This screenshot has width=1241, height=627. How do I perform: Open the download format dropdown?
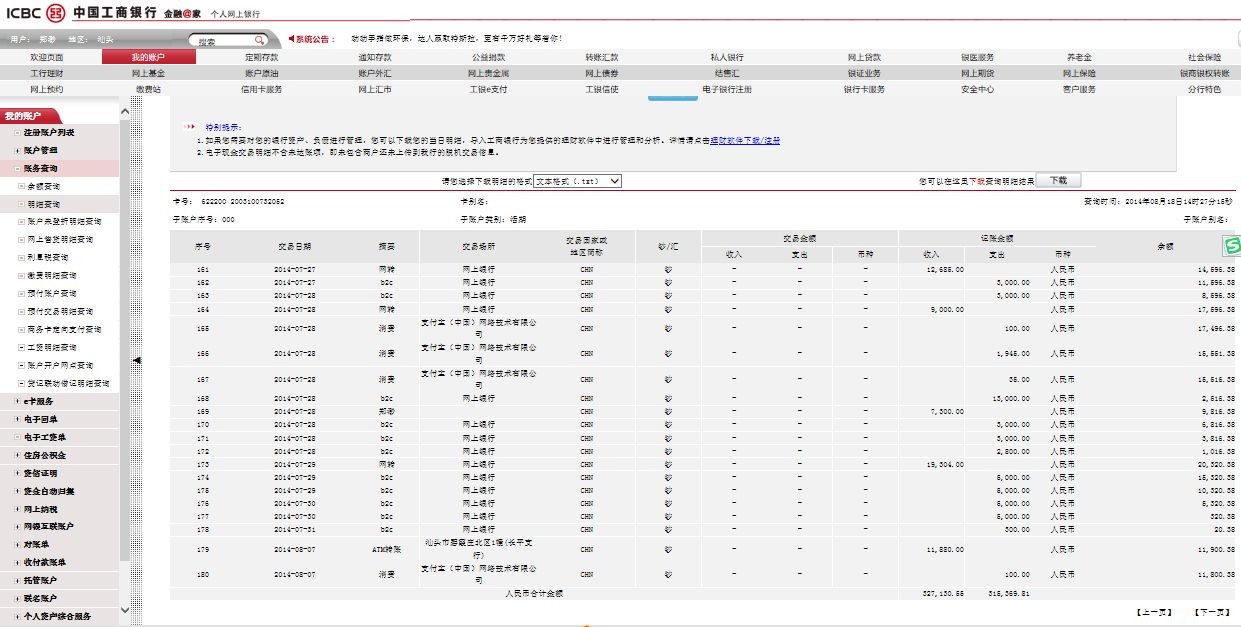(x=578, y=181)
